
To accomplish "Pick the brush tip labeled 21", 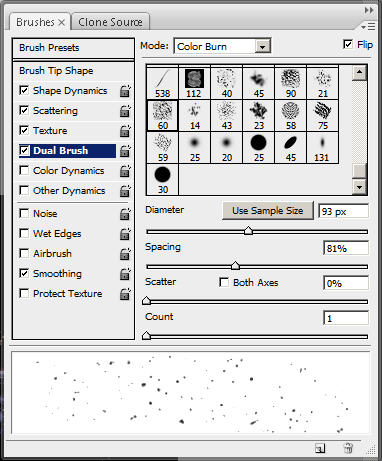I will point(322,83).
